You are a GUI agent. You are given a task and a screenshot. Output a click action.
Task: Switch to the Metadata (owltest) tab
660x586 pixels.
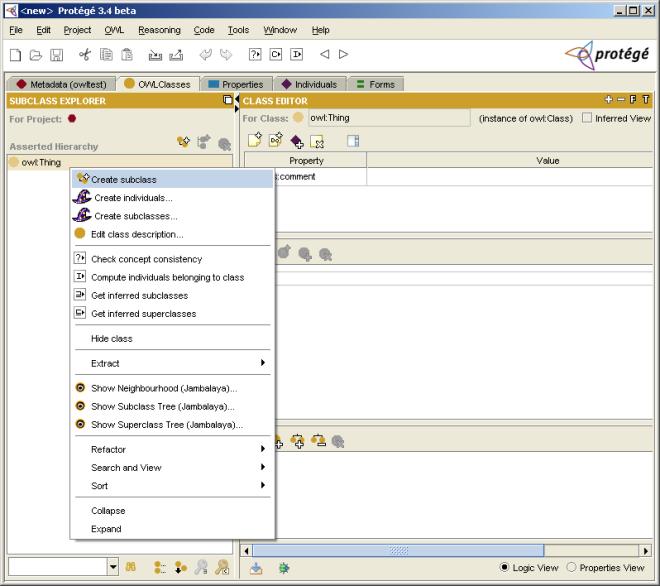pyautogui.click(x=61, y=84)
